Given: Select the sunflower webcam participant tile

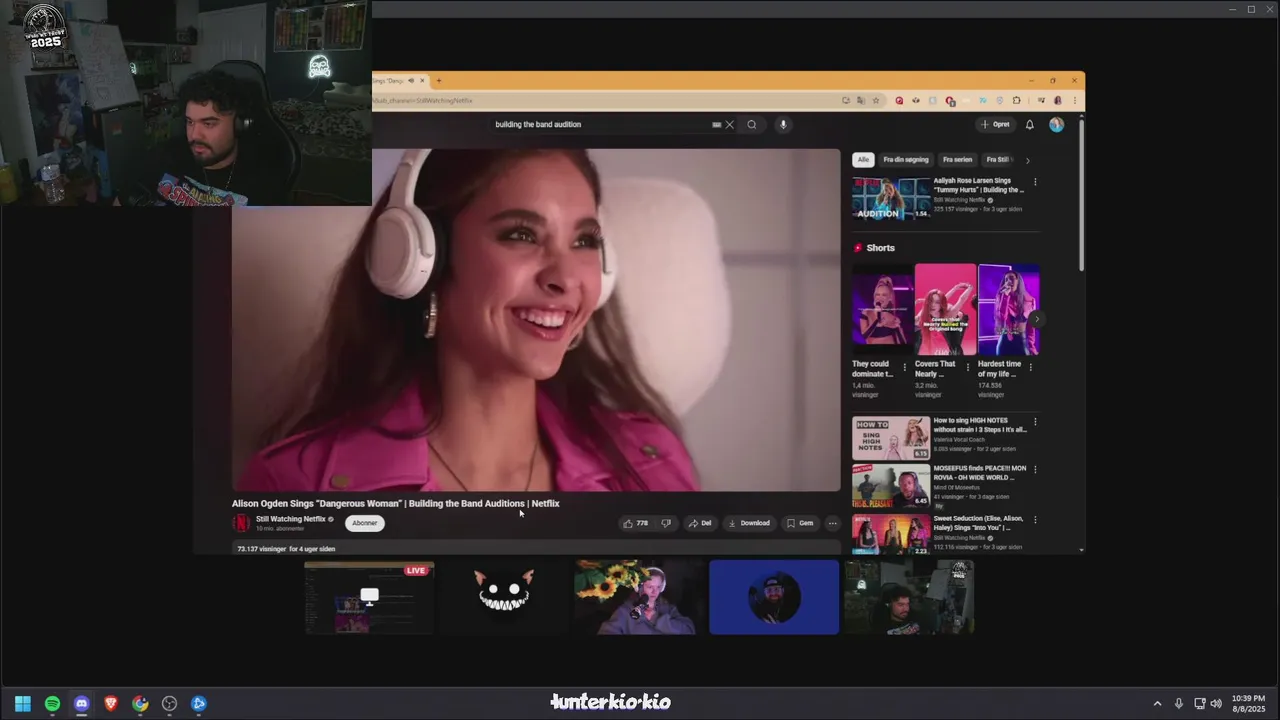Looking at the screenshot, I should point(639,597).
